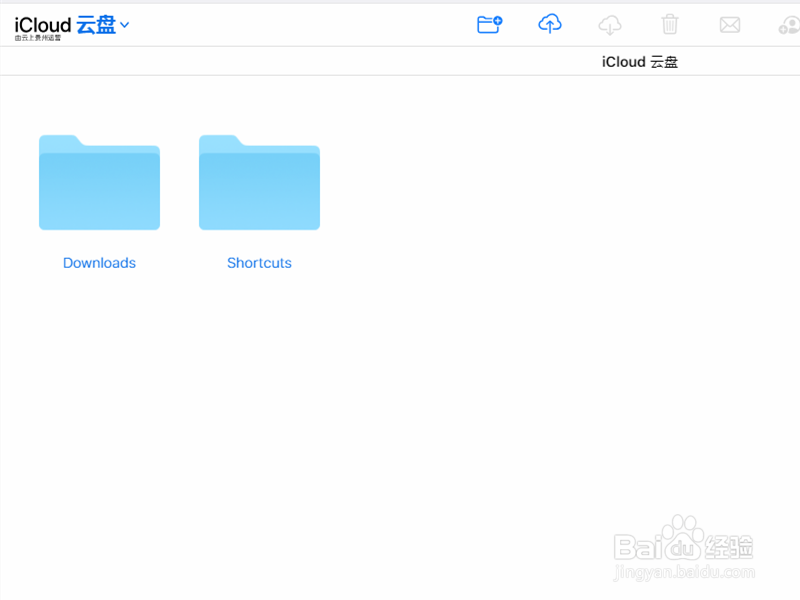Viewport: 800px width, 600px height.
Task: Click the cloud upload icon
Action: (549, 24)
